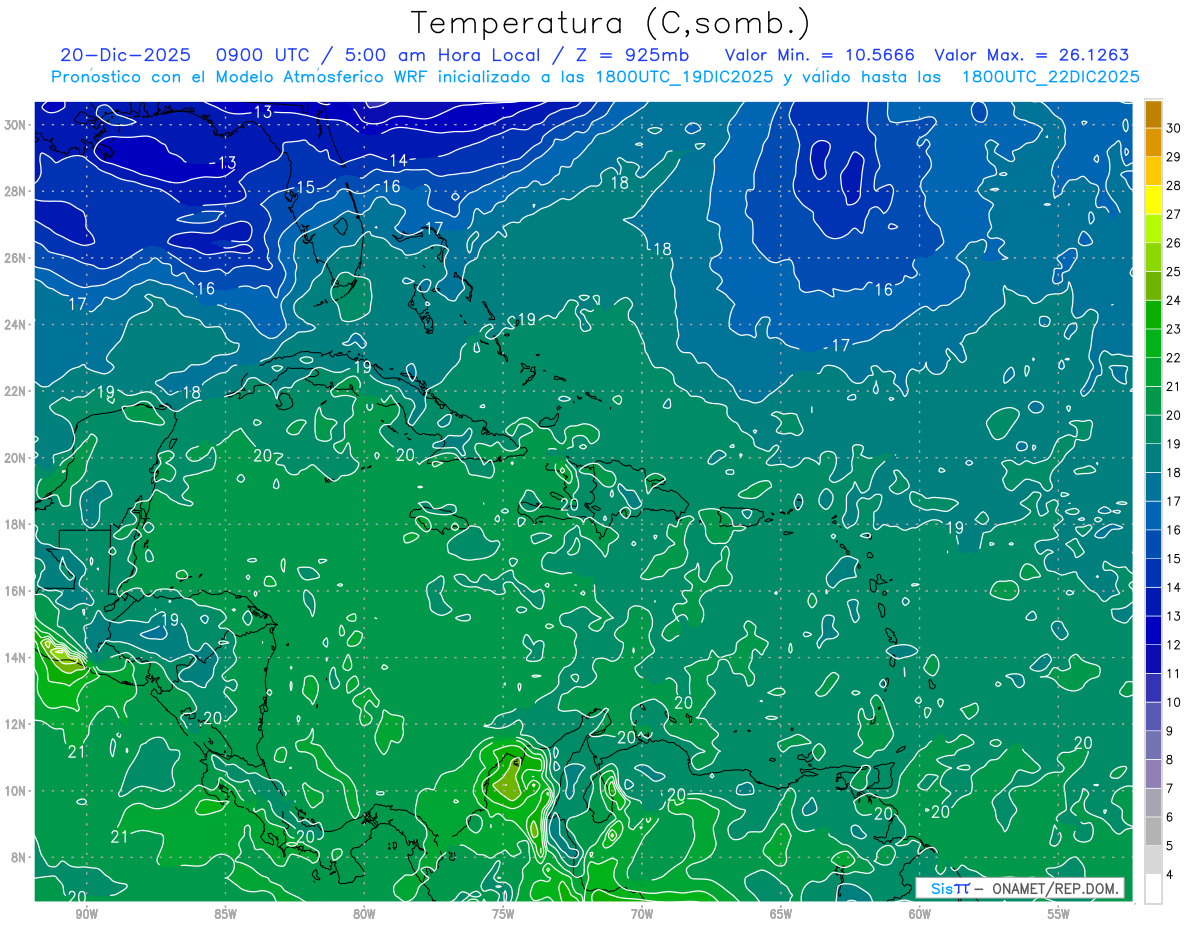1200x927 pixels.
Task: Click the colorbar legend value 6
Action: (1169, 818)
